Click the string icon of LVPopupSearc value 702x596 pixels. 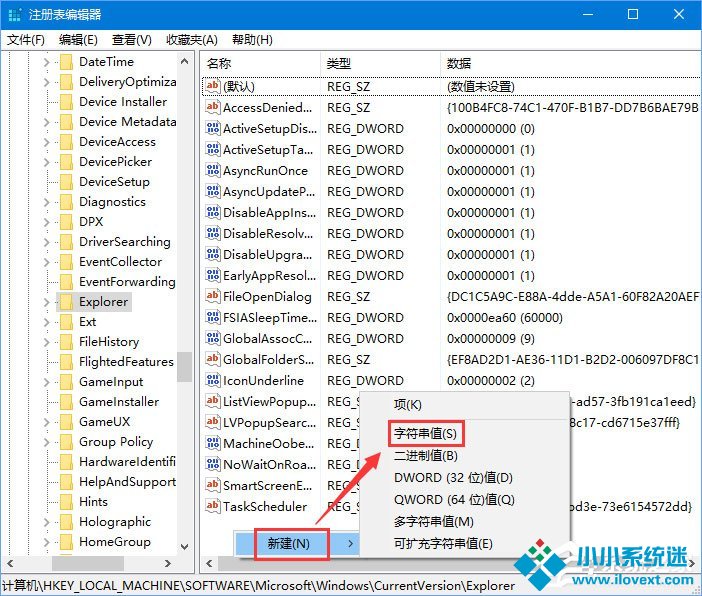coord(212,422)
